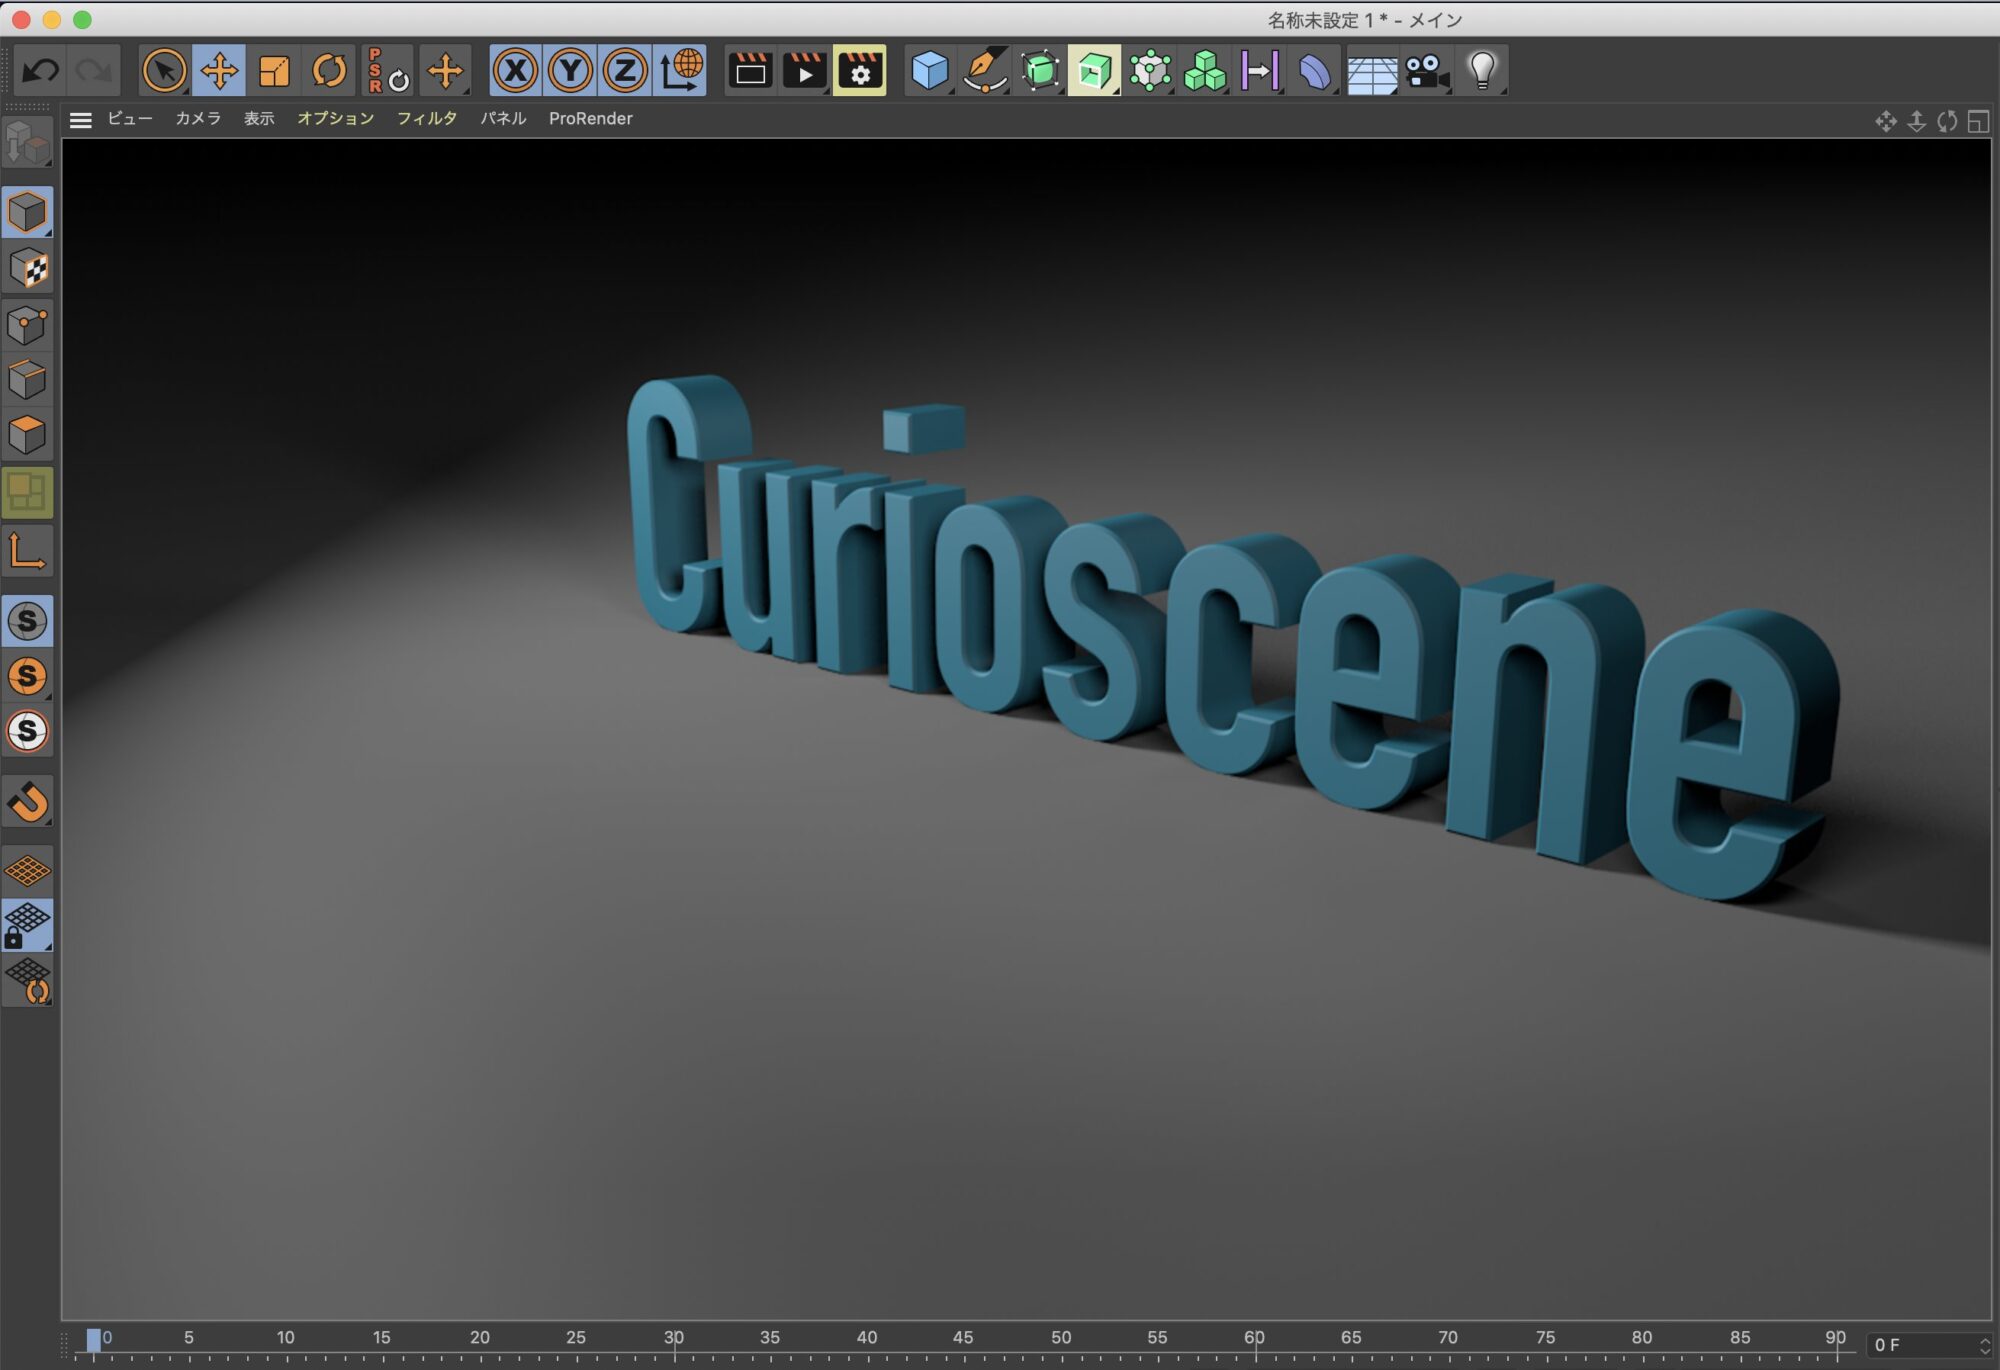Open the オプション menu
2000x1370 pixels.
click(335, 119)
